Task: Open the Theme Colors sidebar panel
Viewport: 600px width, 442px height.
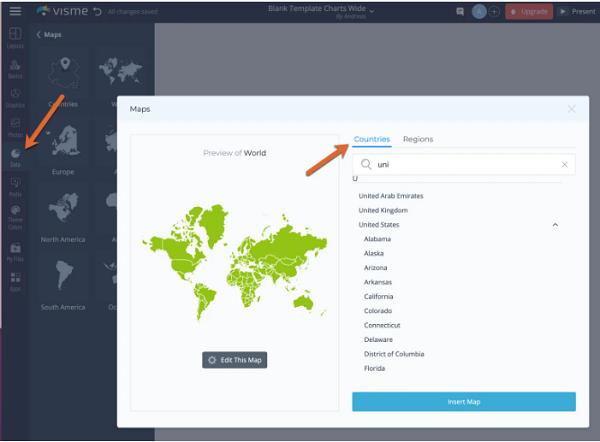Action: [15, 217]
